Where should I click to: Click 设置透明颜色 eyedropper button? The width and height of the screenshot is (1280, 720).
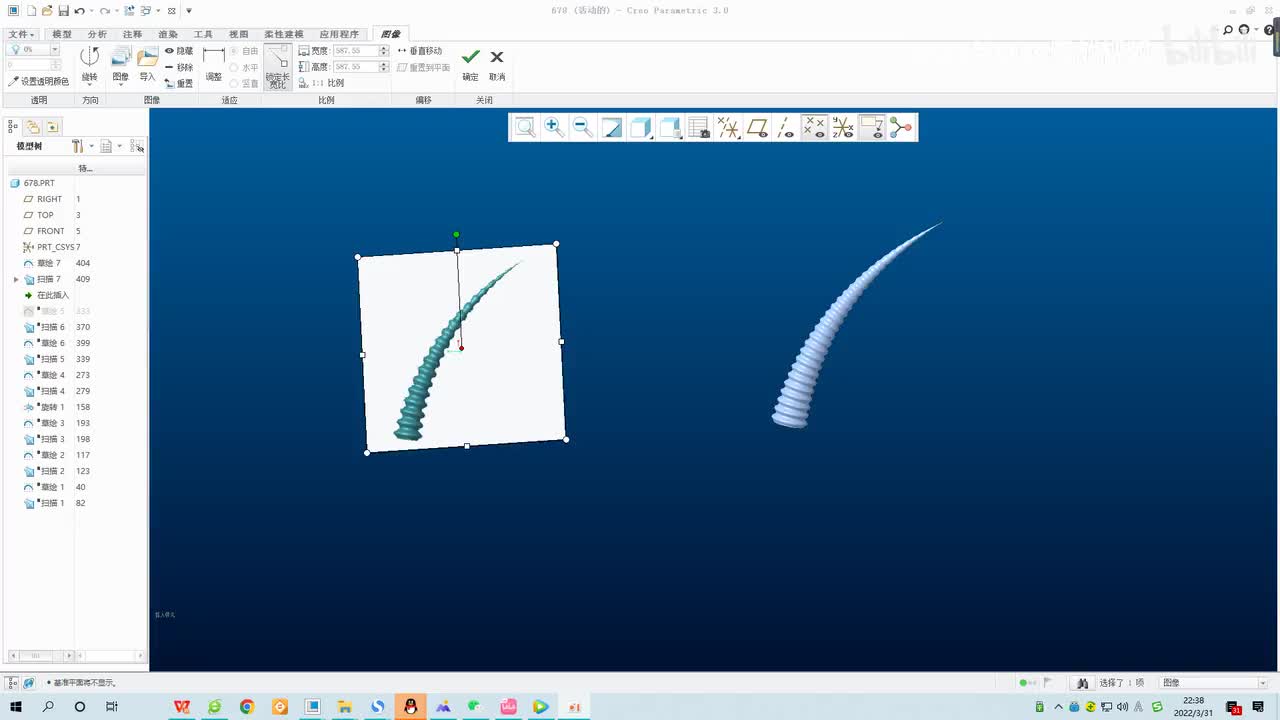[x=39, y=81]
